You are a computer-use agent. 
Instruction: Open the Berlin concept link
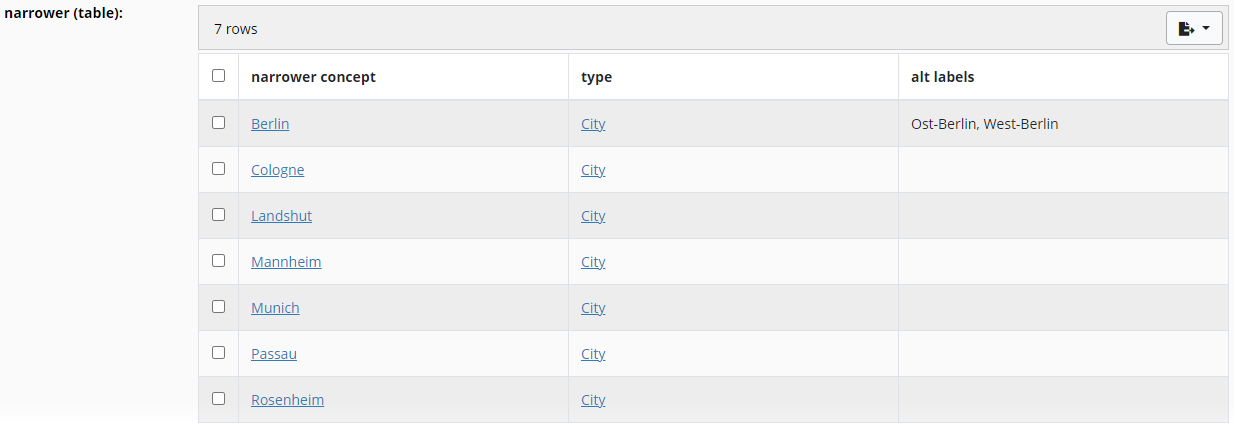click(x=270, y=124)
